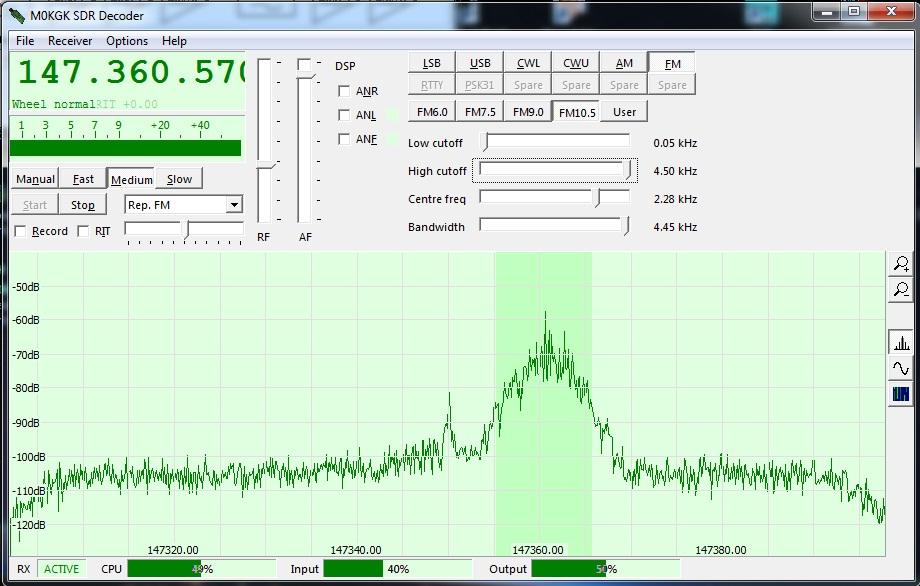Set AGC to Fast
This screenshot has width=920, height=586.
point(83,179)
